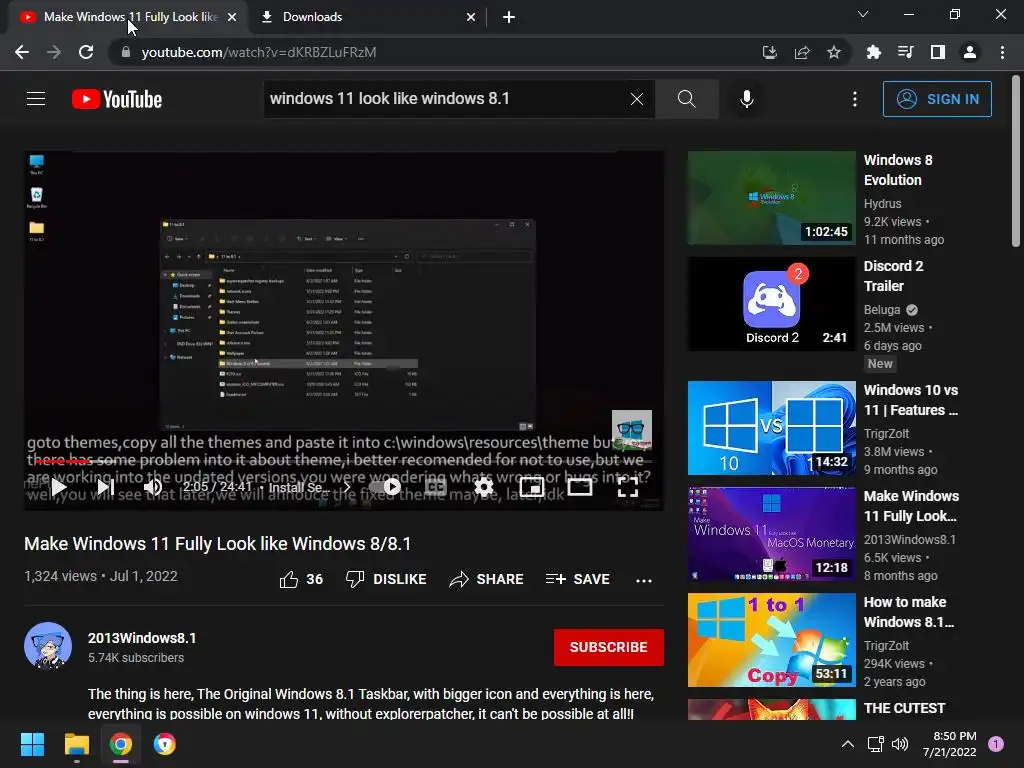Go back in browser history
This screenshot has height=768, width=1024.
pyautogui.click(x=22, y=52)
